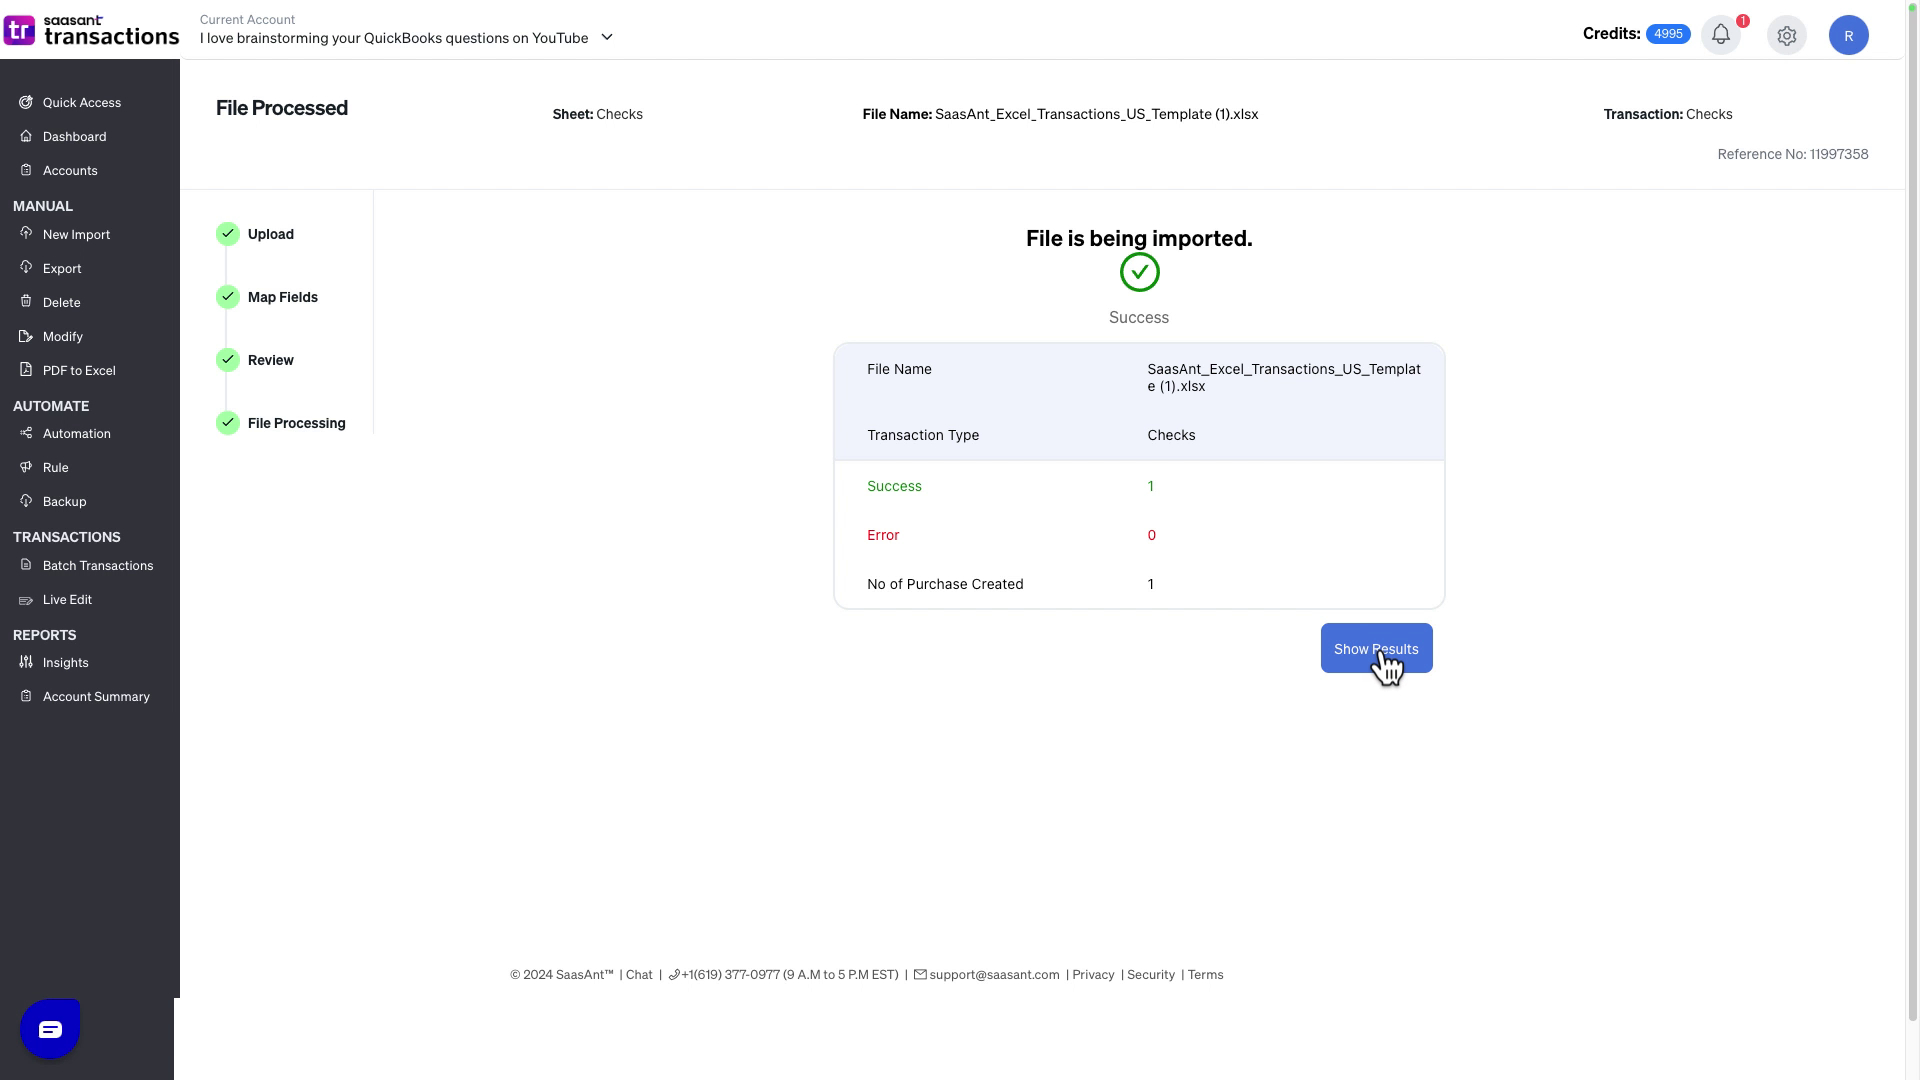Screen dimensions: 1920x1080
Task: Select Batch Transactions in the sidebar
Action: [x=98, y=566]
